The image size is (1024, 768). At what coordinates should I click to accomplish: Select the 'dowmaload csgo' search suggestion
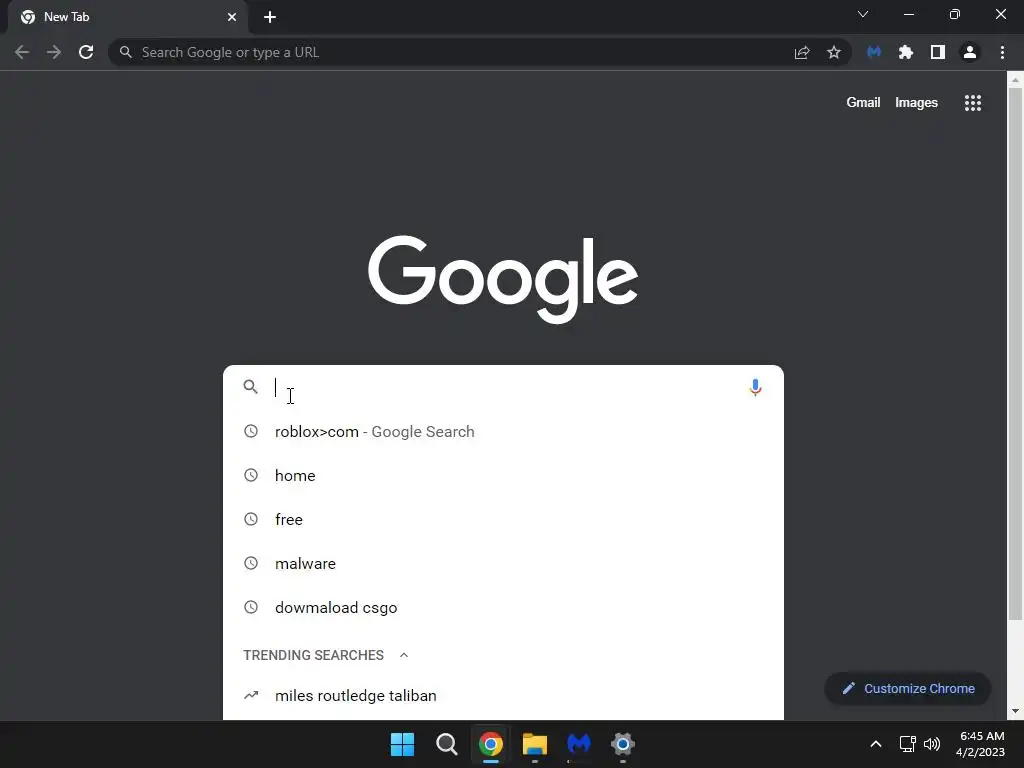503,607
